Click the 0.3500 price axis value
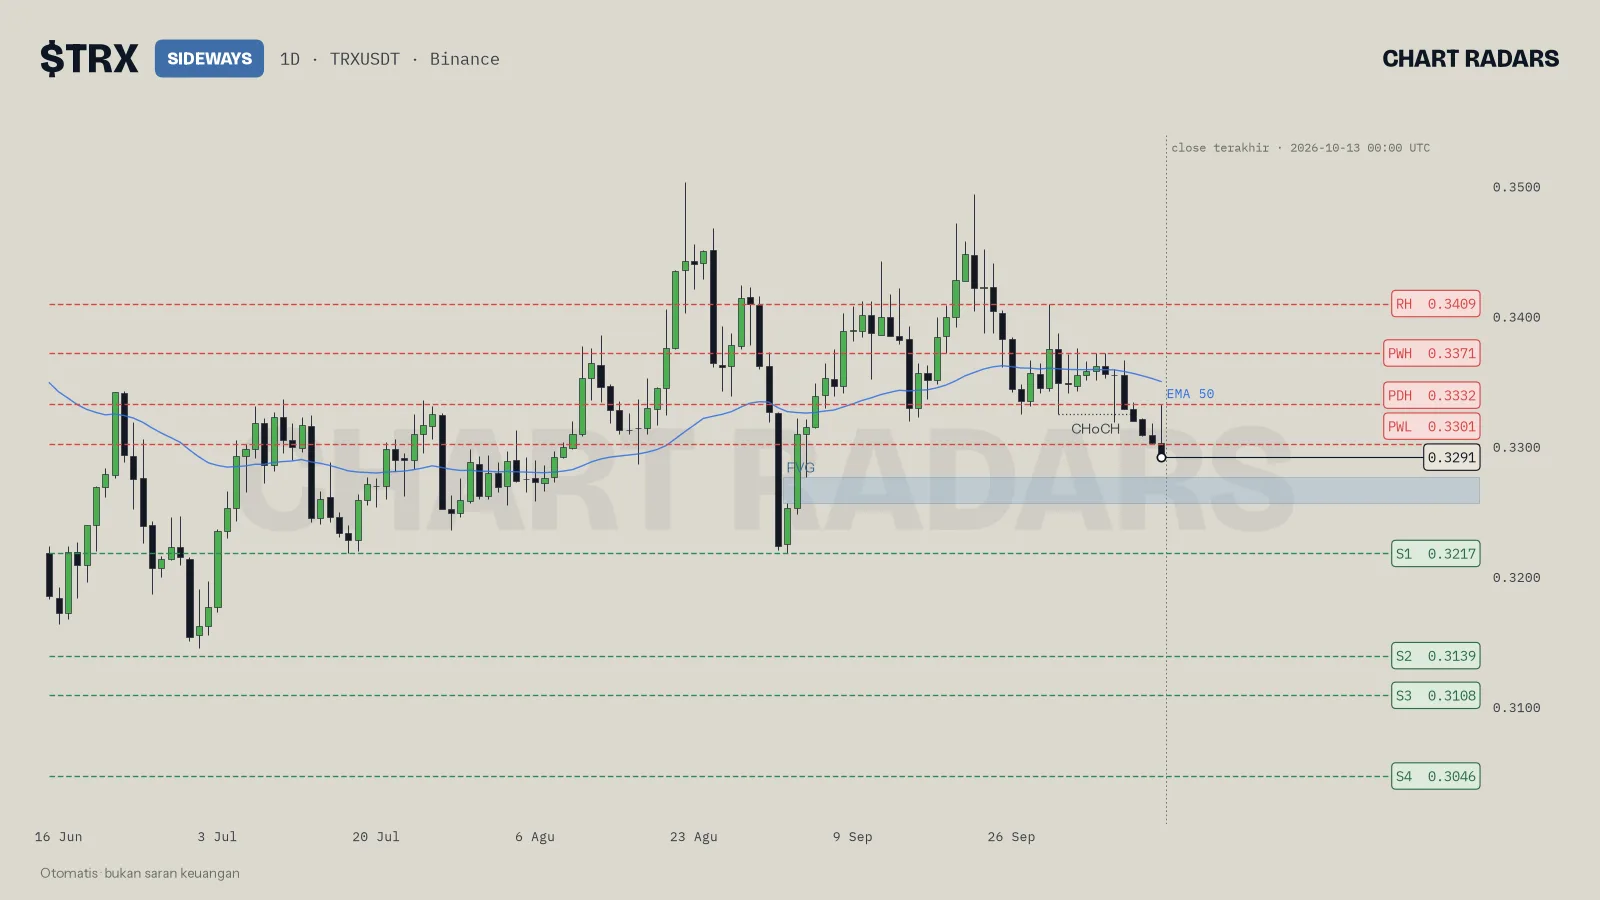This screenshot has height=900, width=1600. tap(1516, 187)
